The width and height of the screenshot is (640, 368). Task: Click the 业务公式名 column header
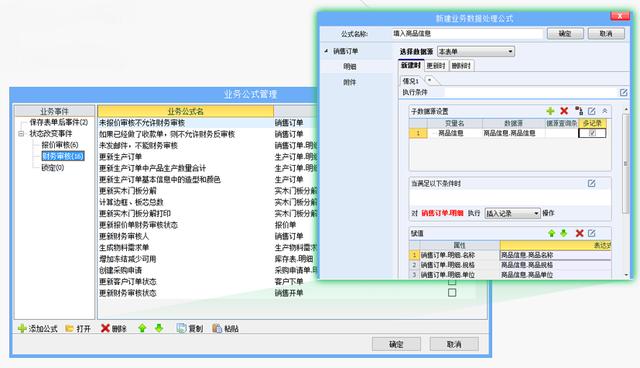(x=185, y=111)
